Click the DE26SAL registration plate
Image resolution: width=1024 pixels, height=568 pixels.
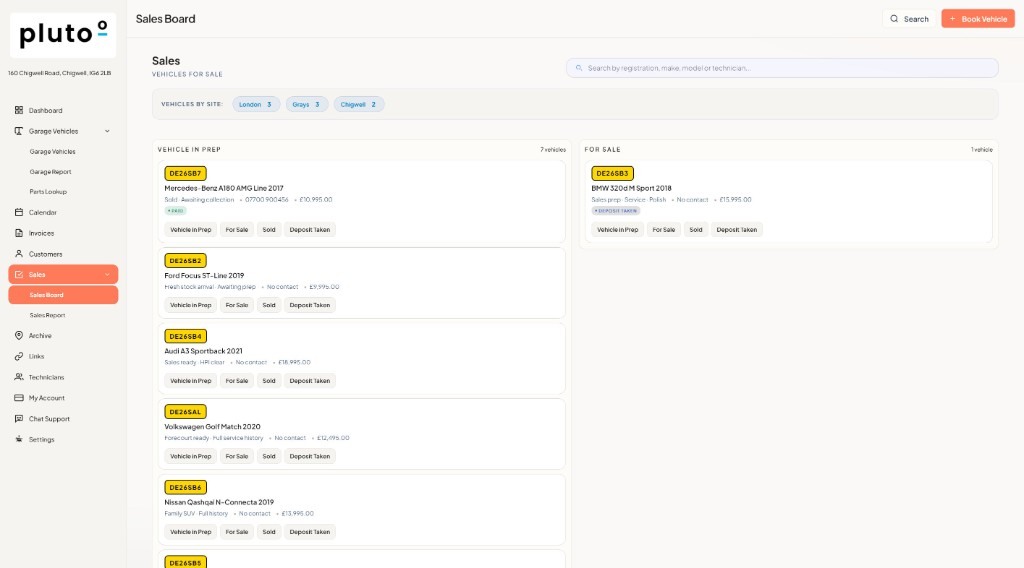185,412
